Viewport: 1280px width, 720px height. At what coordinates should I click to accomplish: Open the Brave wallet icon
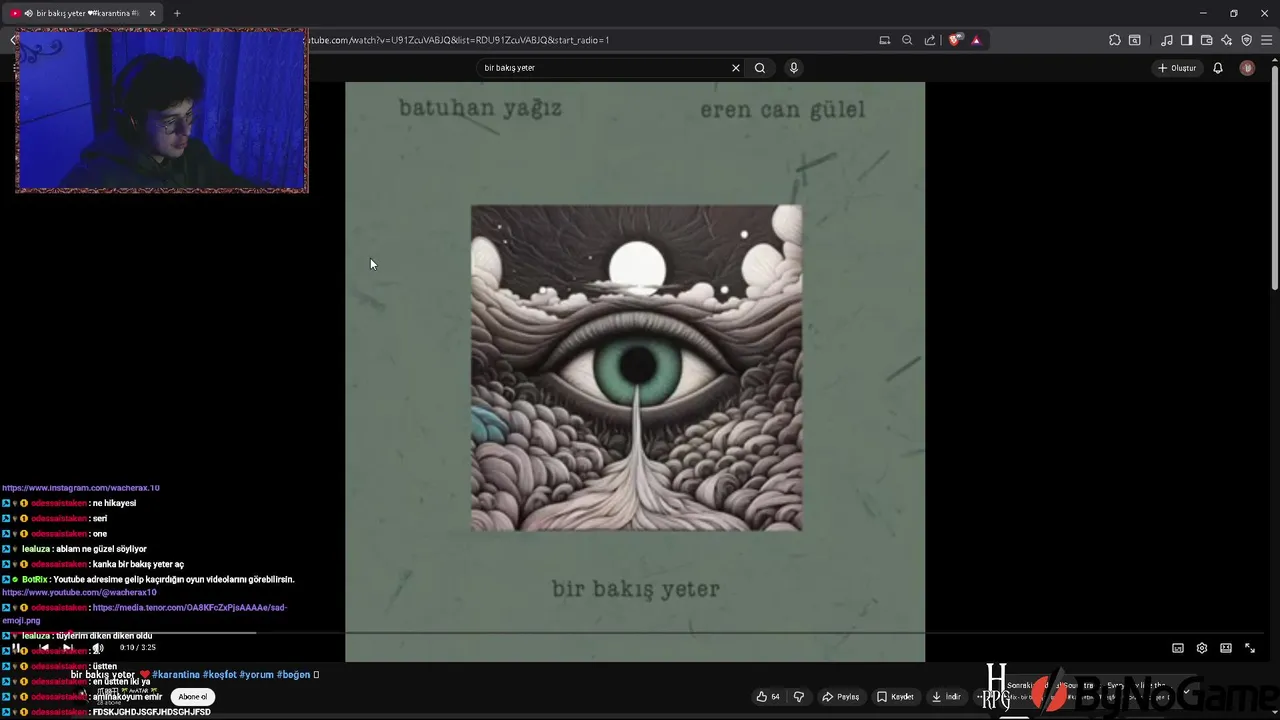[x=1206, y=40]
